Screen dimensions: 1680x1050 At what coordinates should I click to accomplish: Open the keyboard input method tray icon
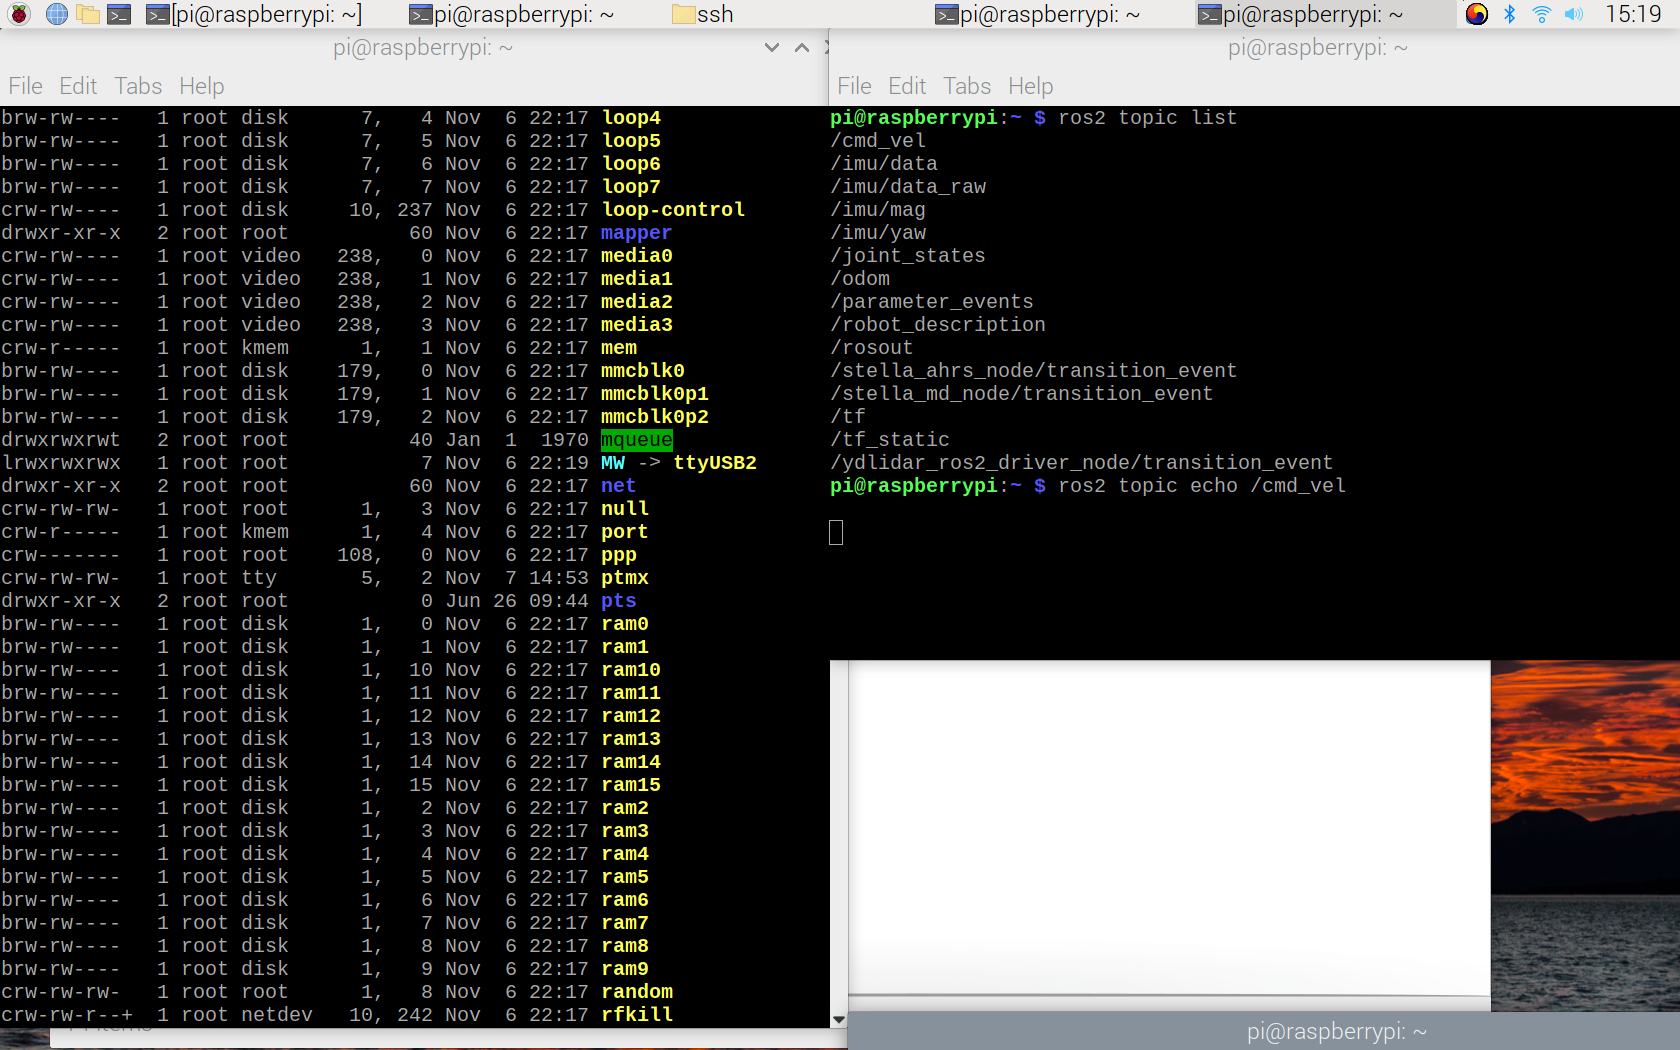[x=1477, y=14]
